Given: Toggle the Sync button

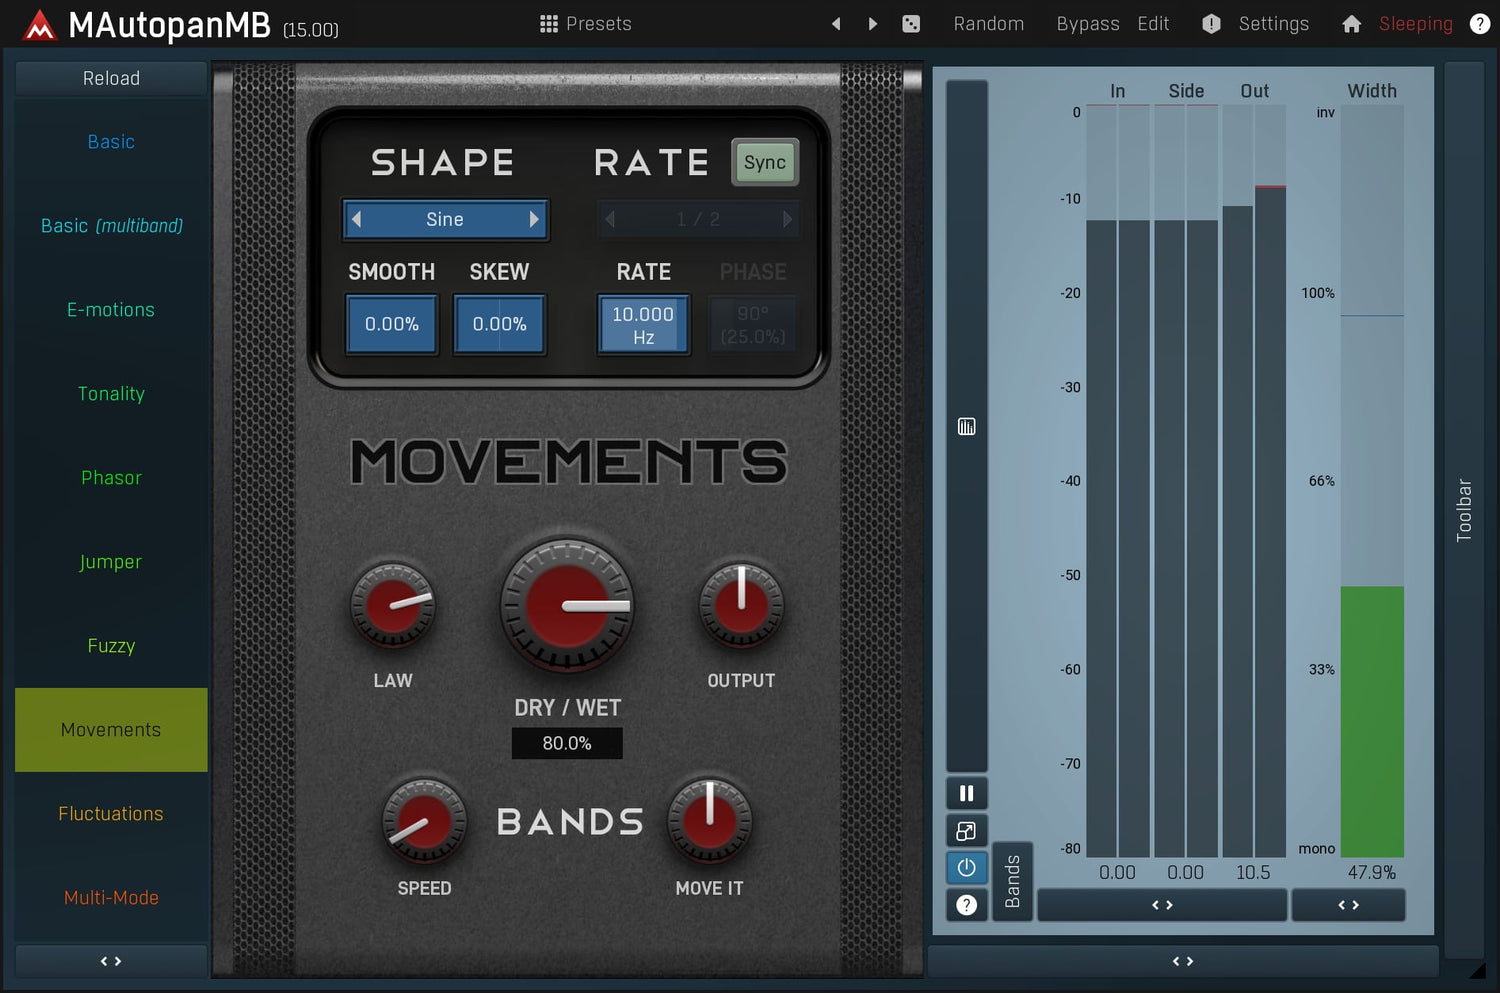Looking at the screenshot, I should (x=764, y=163).
